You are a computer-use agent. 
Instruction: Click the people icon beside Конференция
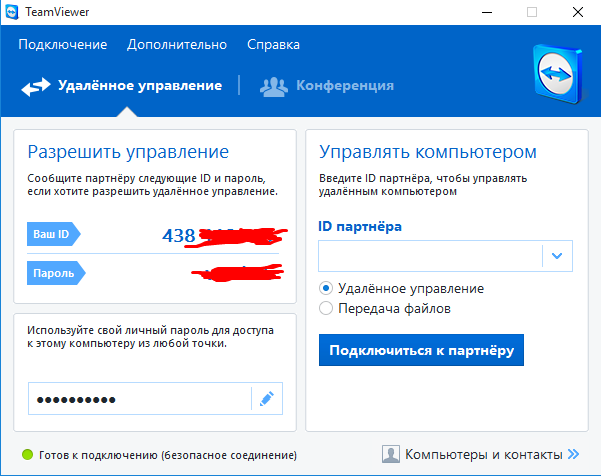(x=274, y=86)
